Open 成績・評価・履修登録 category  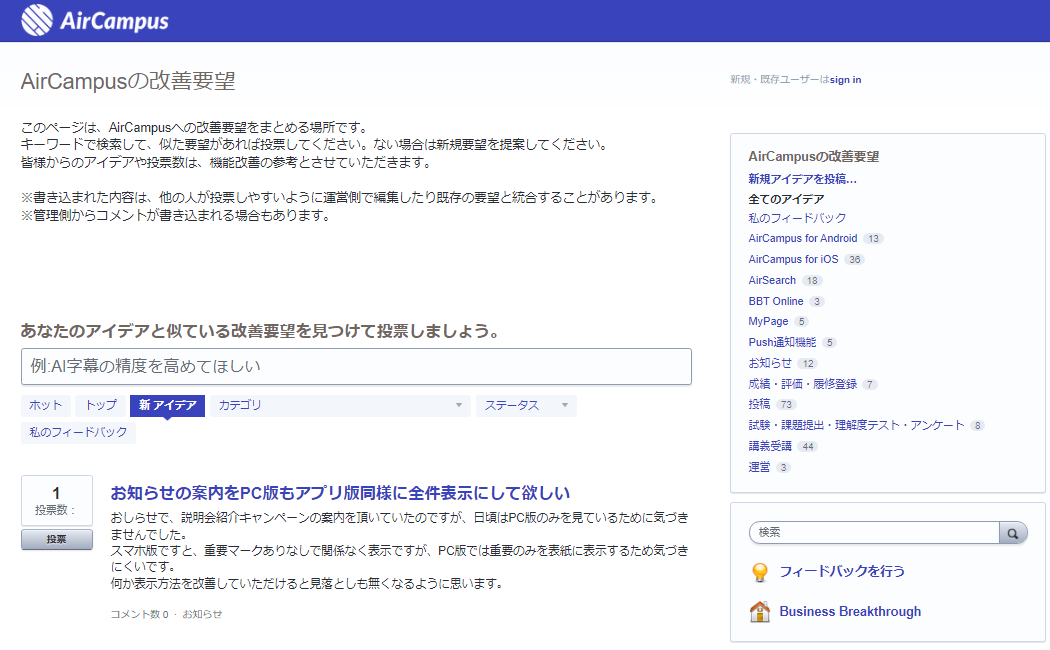802,384
